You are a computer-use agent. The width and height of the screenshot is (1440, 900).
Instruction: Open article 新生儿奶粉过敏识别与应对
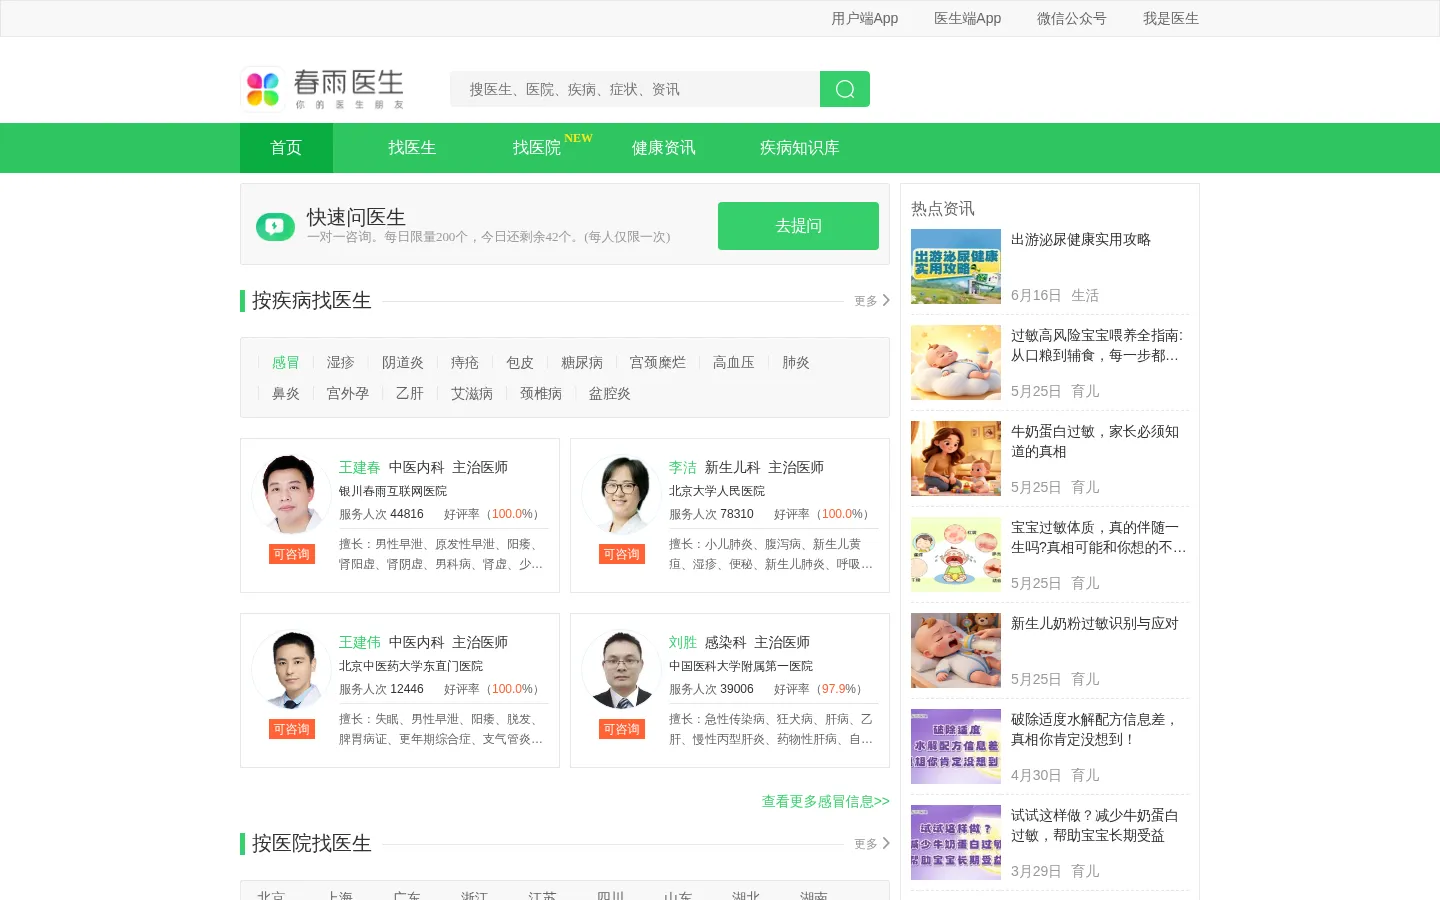coord(1095,623)
